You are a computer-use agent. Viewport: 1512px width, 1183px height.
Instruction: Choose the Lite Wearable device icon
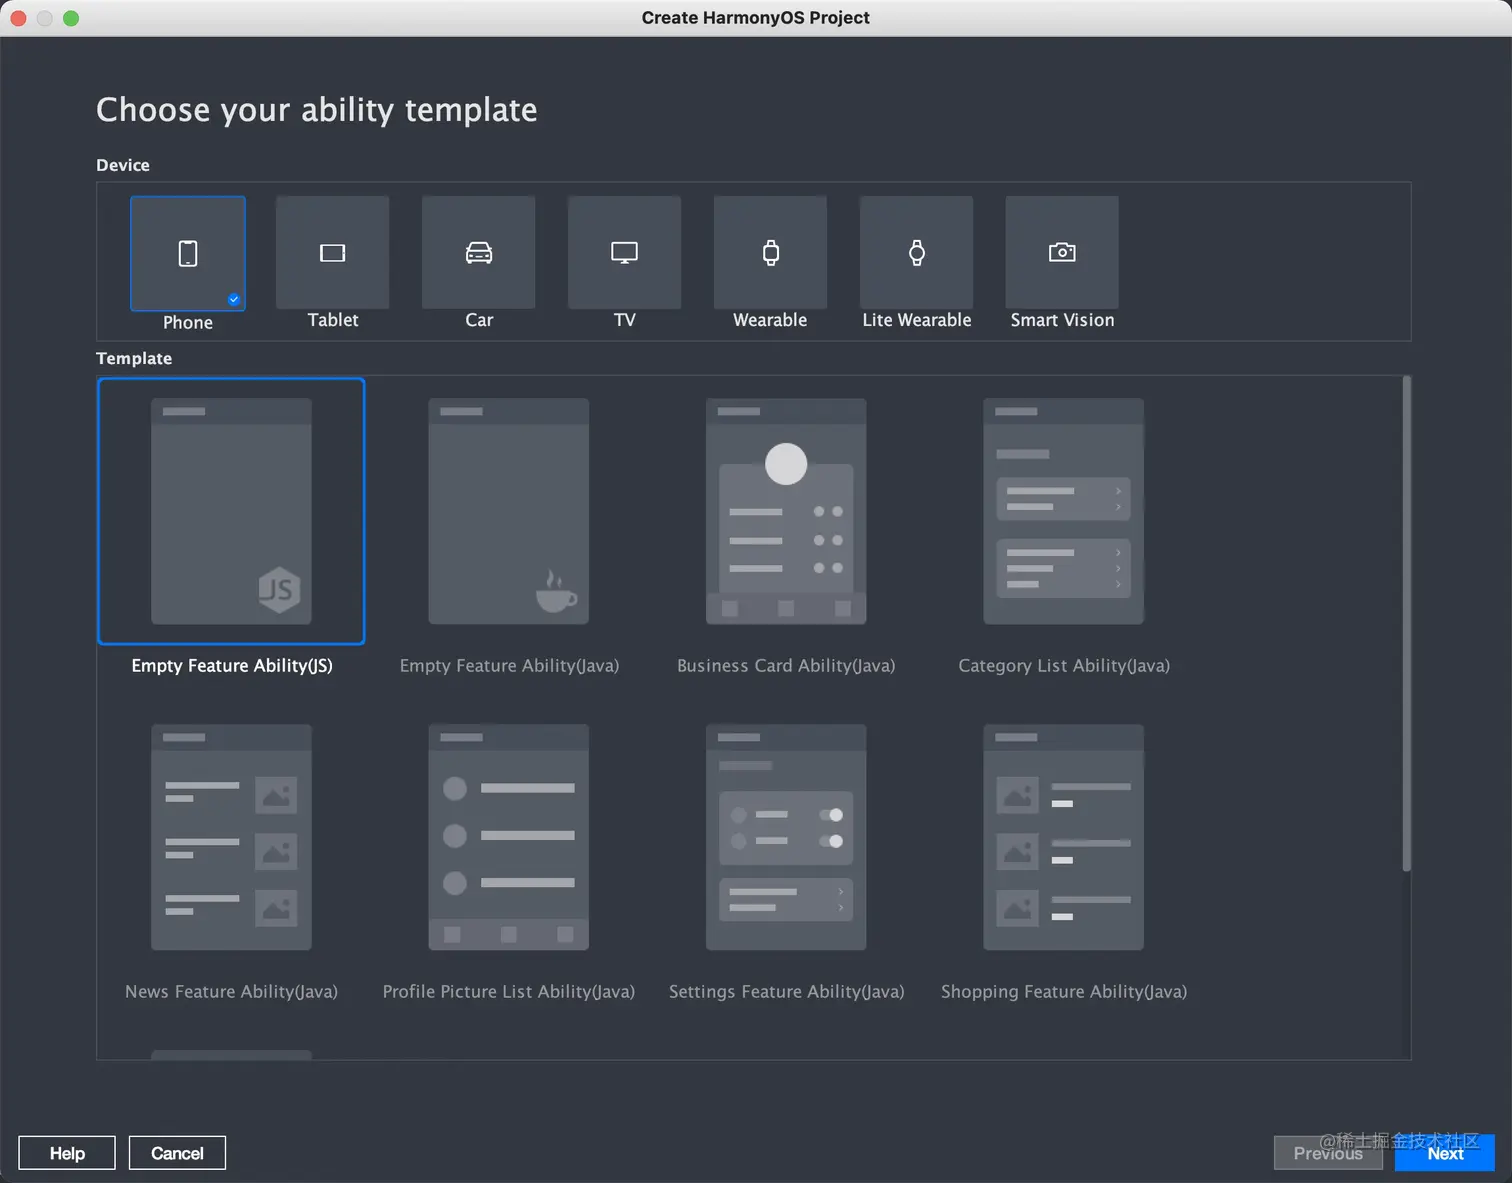[x=917, y=253]
